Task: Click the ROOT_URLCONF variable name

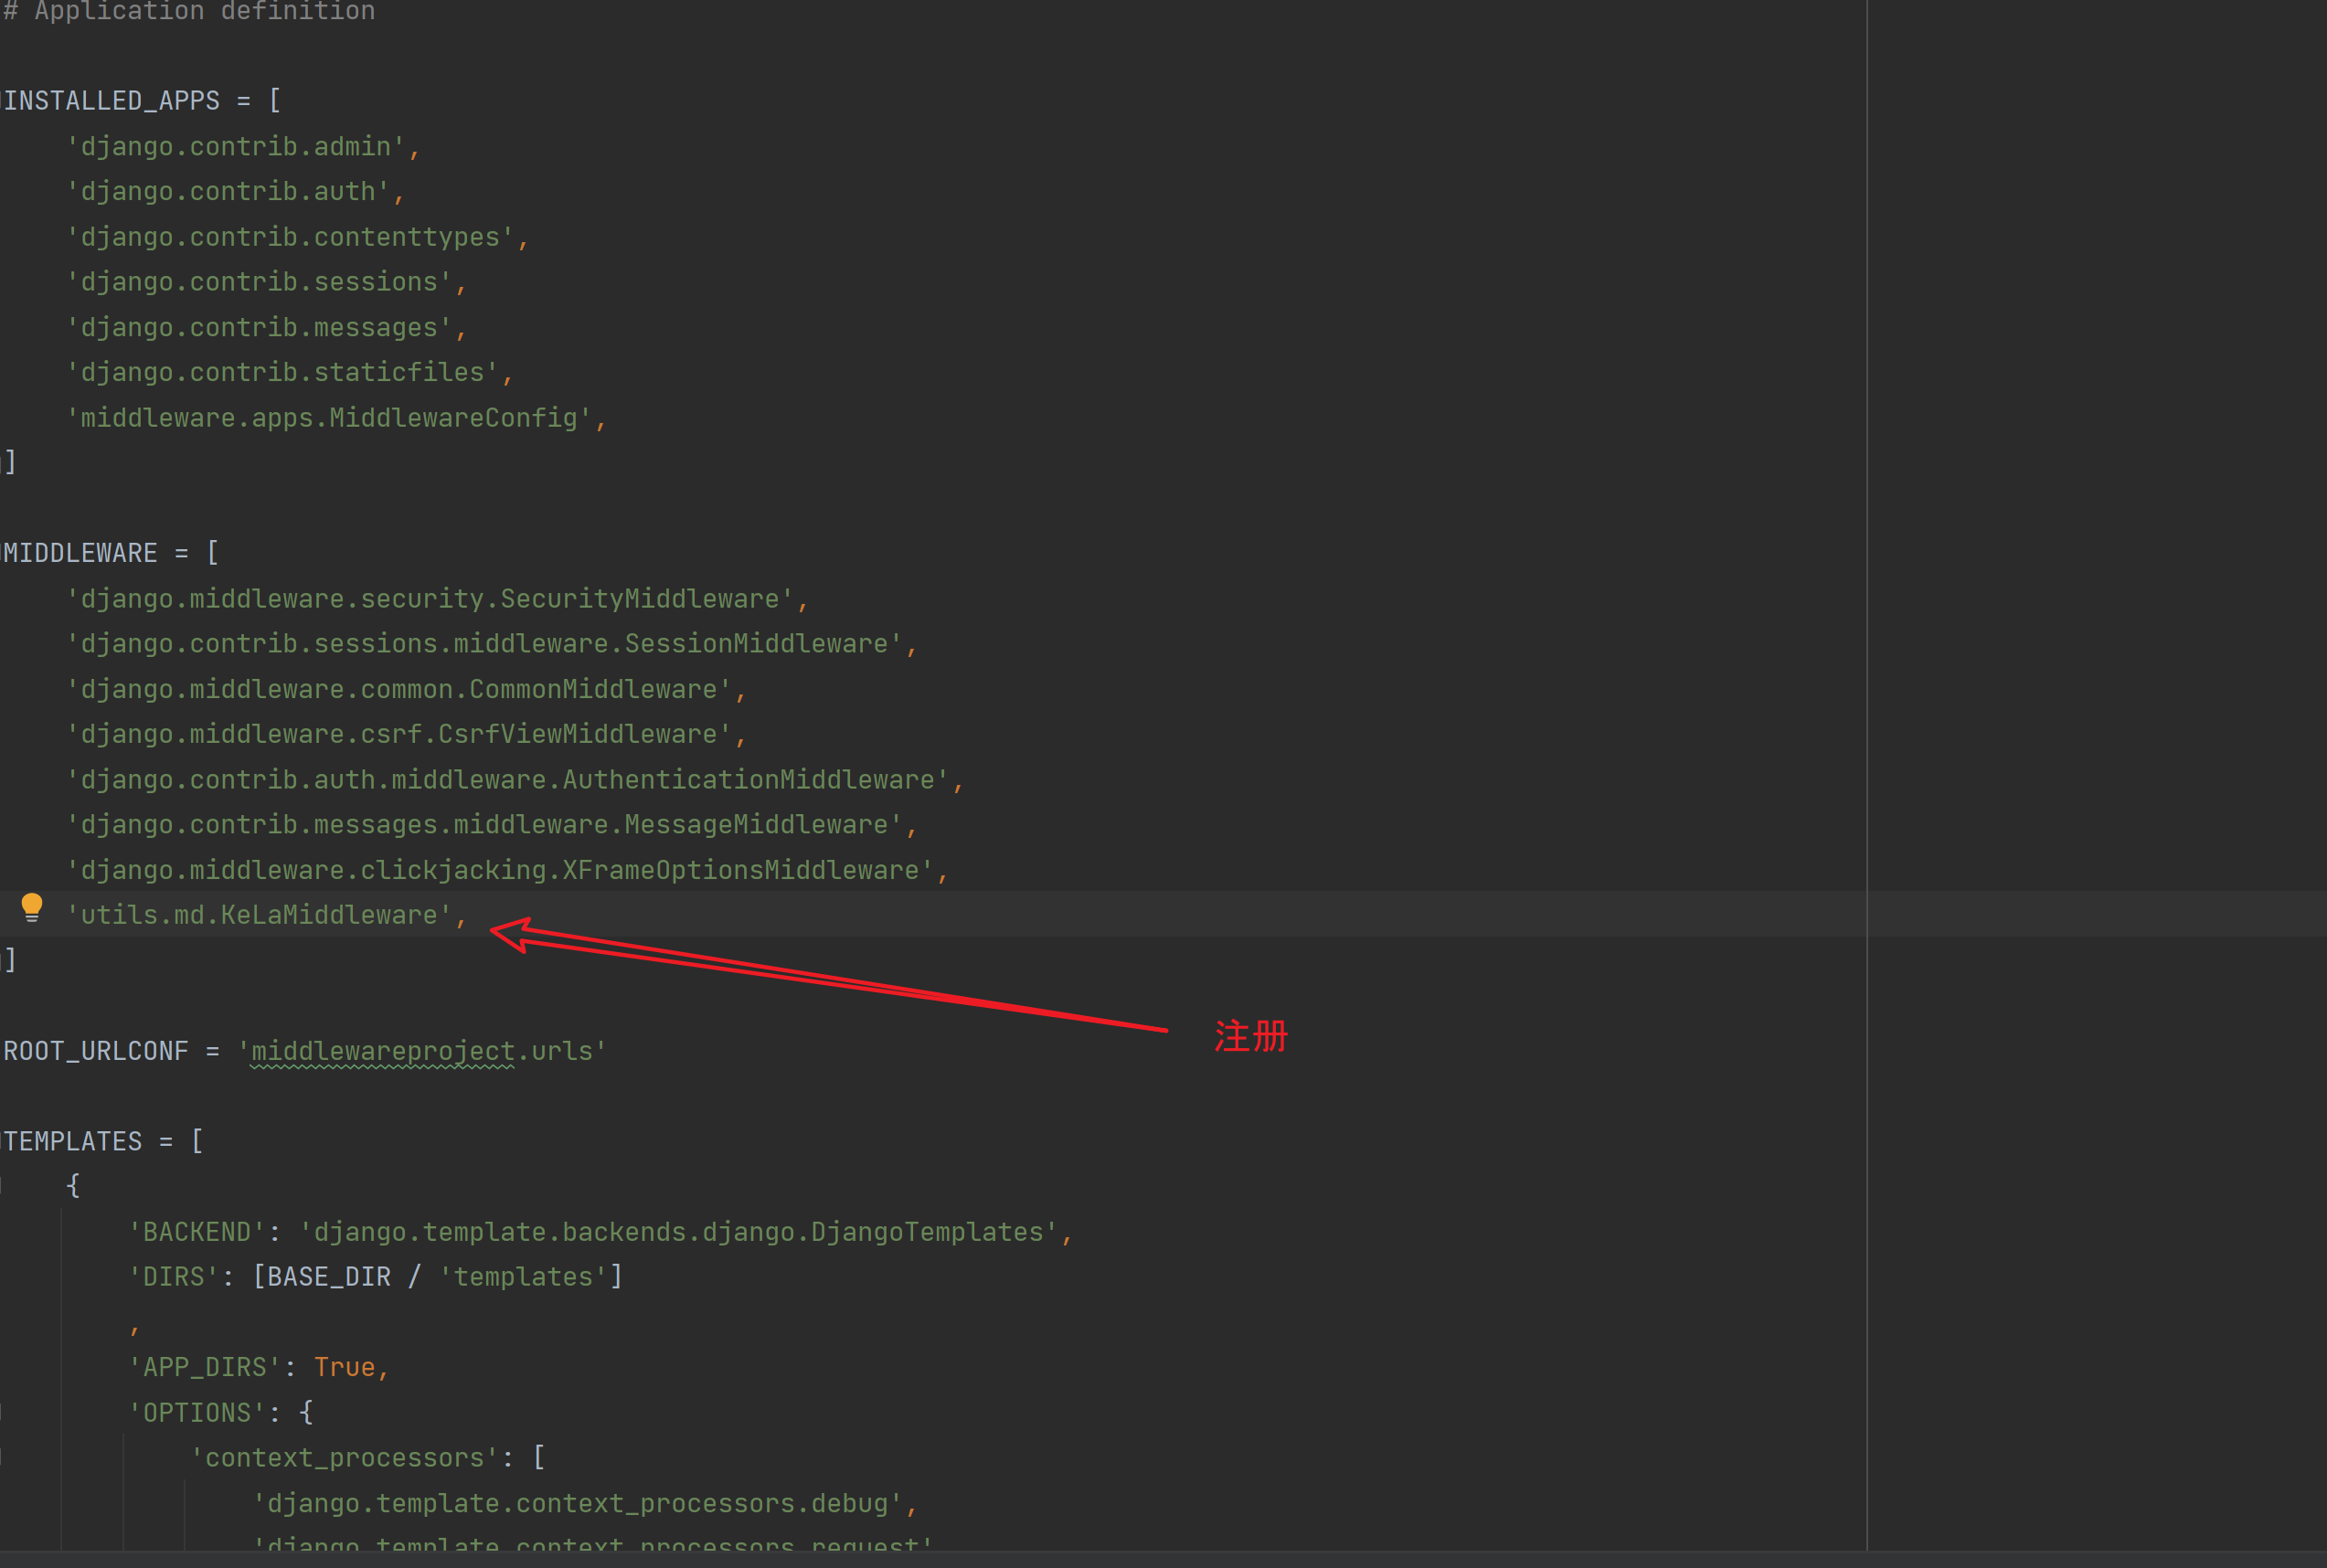Action: point(96,1051)
